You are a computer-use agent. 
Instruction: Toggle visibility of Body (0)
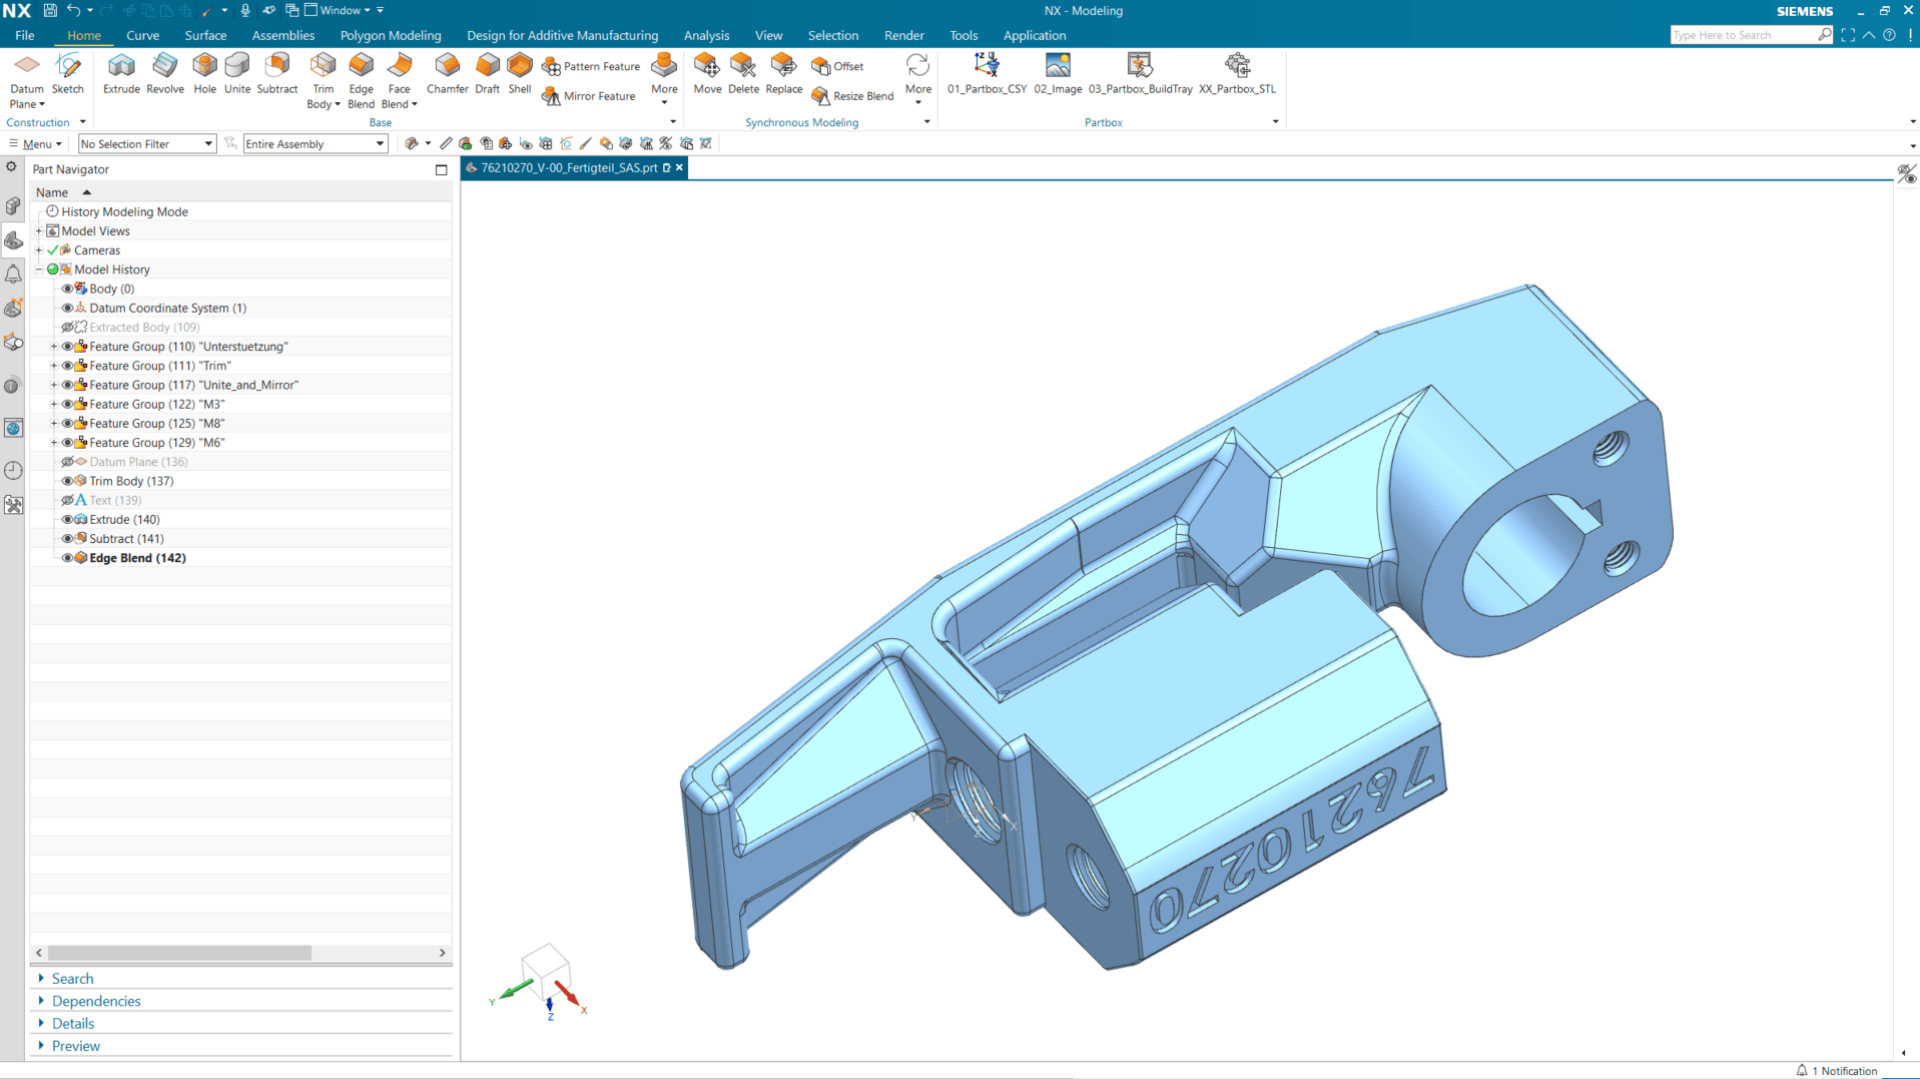point(67,289)
